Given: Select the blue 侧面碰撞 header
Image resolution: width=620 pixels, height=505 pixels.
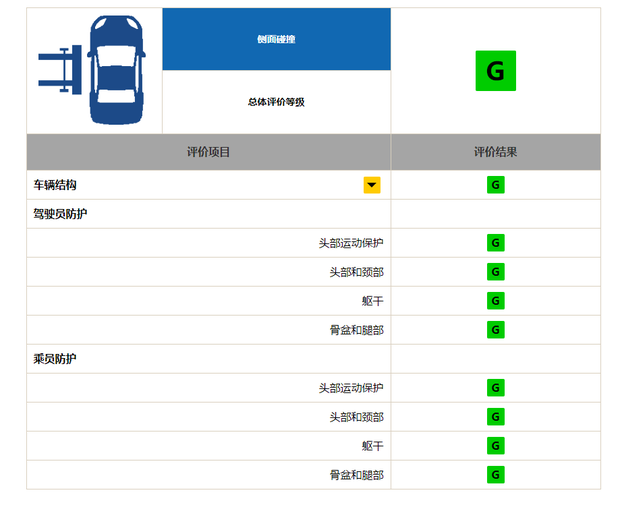Looking at the screenshot, I should pyautogui.click(x=276, y=40).
